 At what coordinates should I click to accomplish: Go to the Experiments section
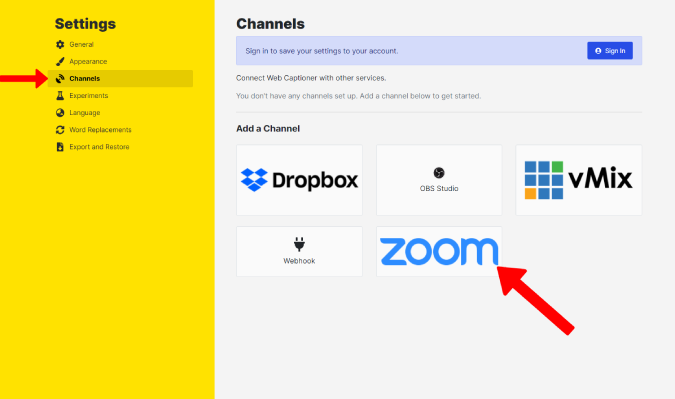pos(120,96)
